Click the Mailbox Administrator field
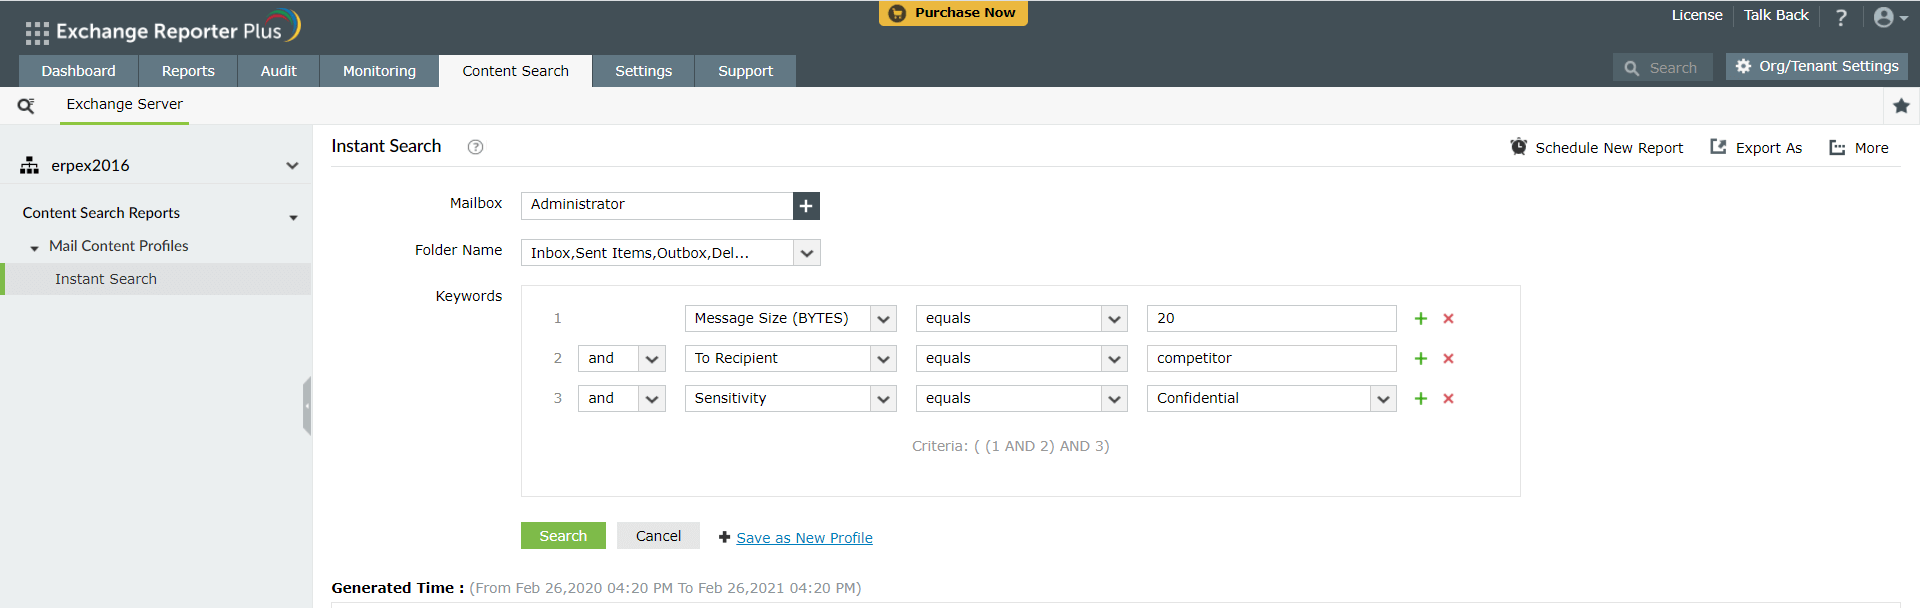Viewport: 1920px width, 608px height. 657,206
